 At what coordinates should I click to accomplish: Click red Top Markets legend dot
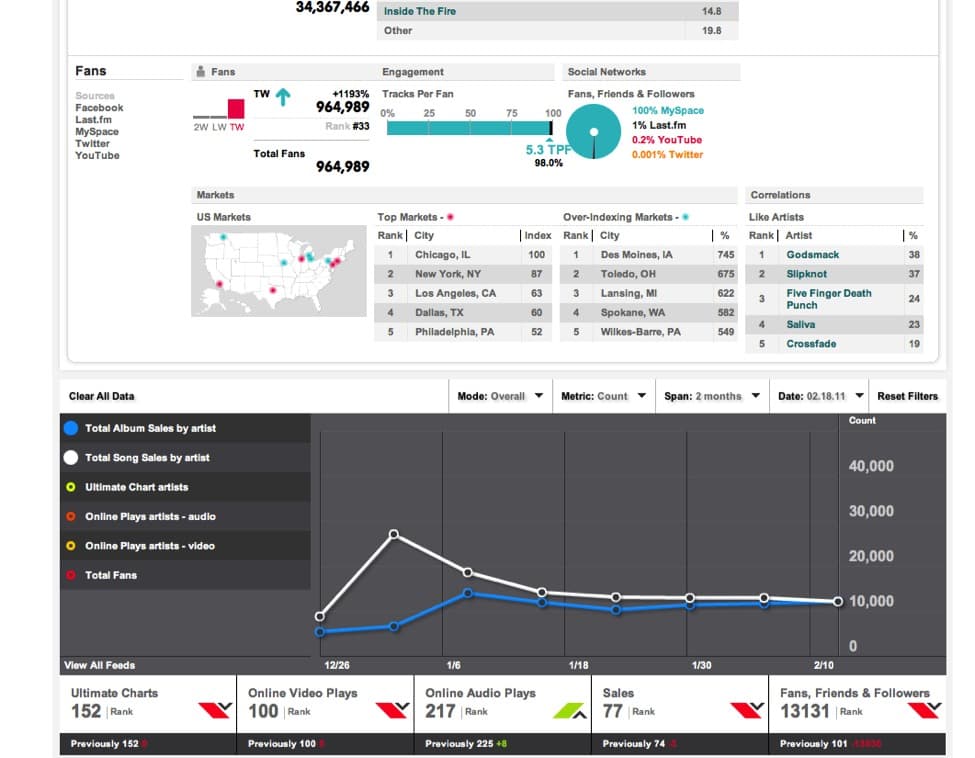pos(450,217)
